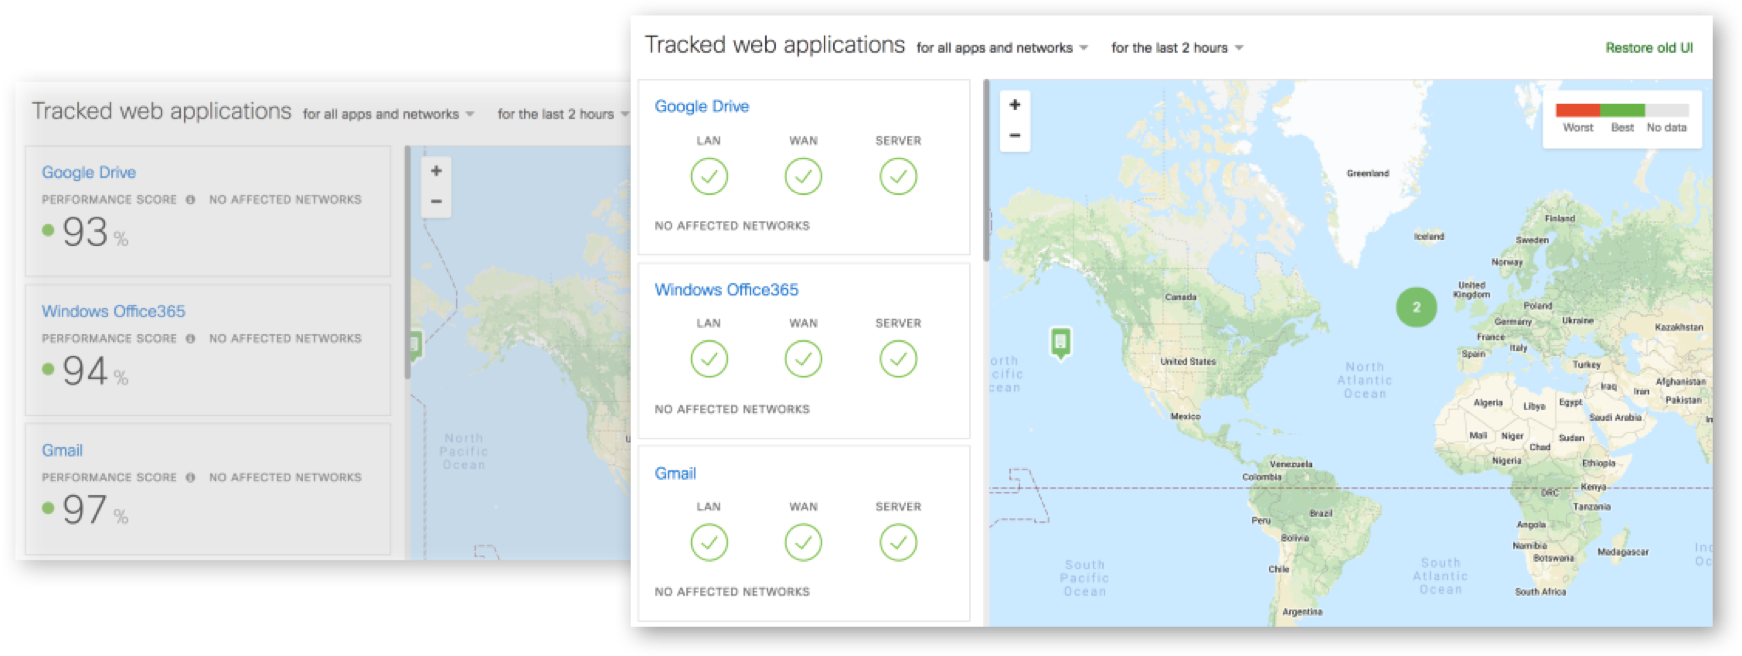Click the gray No data legend segment
This screenshot has width=1742, height=656.
click(x=1667, y=110)
